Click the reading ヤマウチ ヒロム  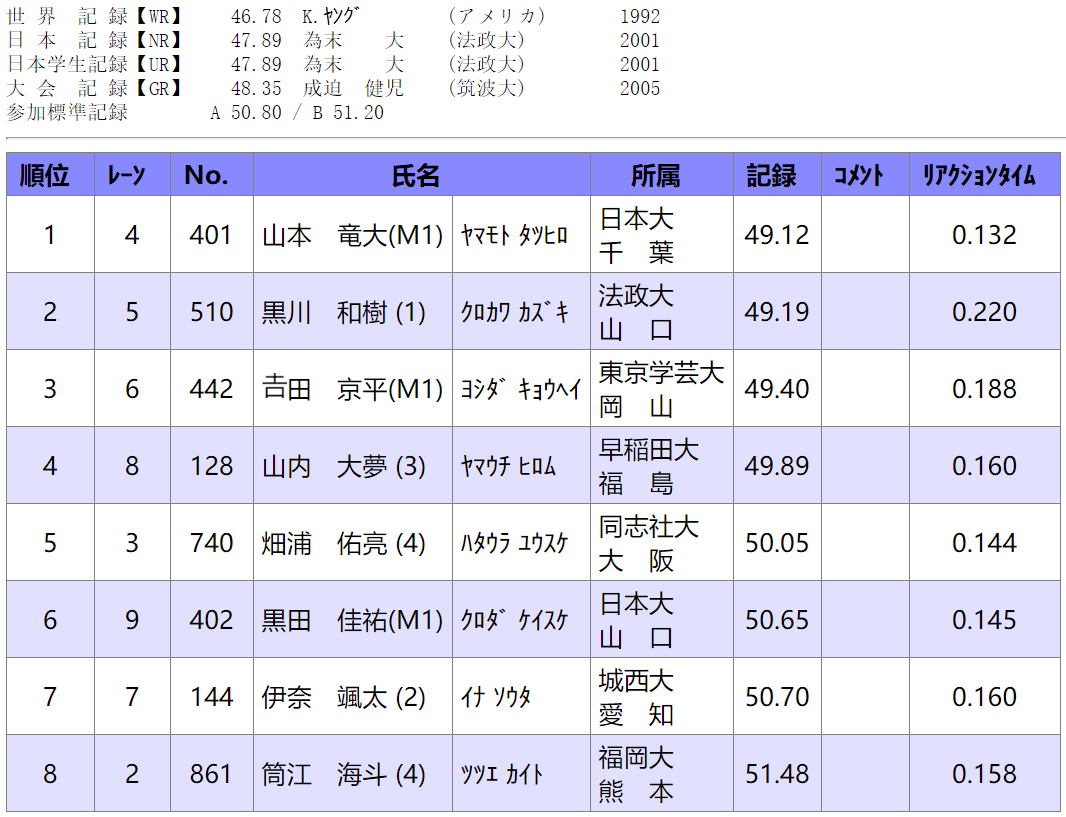[508, 466]
